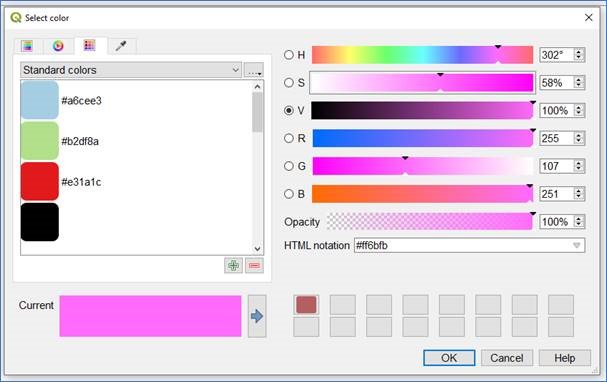Select the H hue radio button

pyautogui.click(x=289, y=55)
